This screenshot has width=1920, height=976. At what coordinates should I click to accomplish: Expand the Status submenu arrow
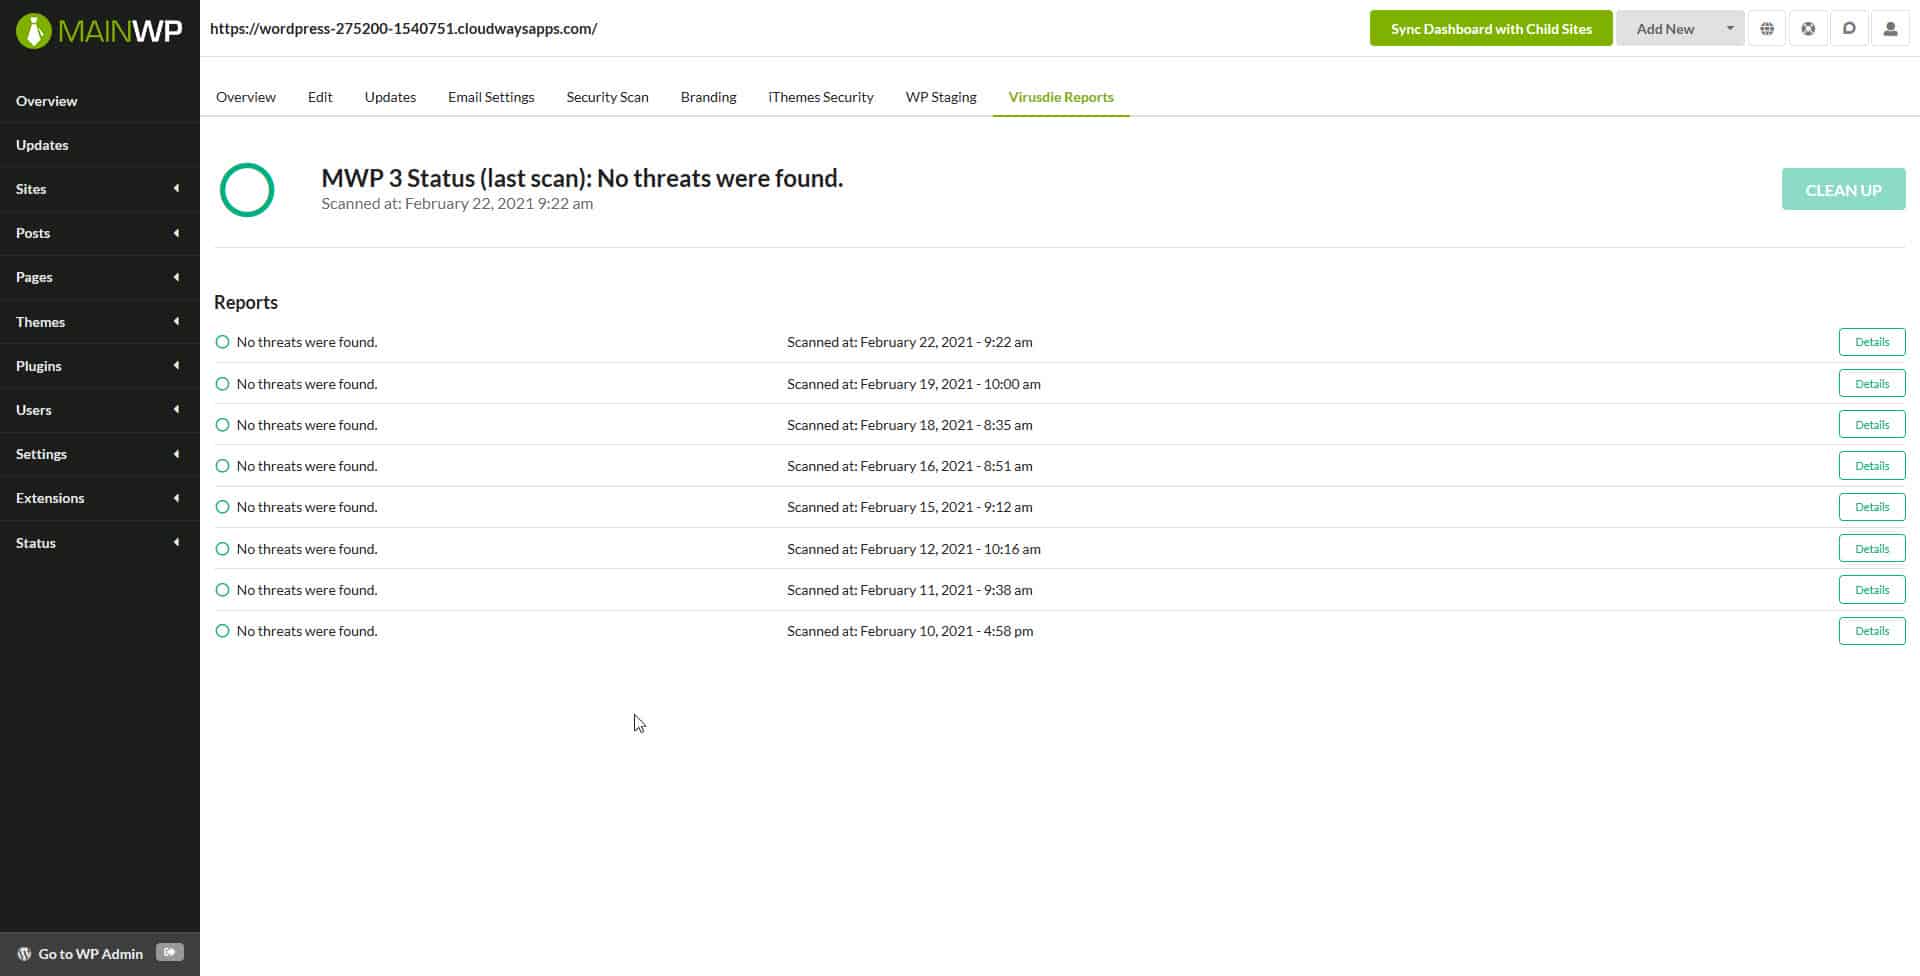click(176, 543)
